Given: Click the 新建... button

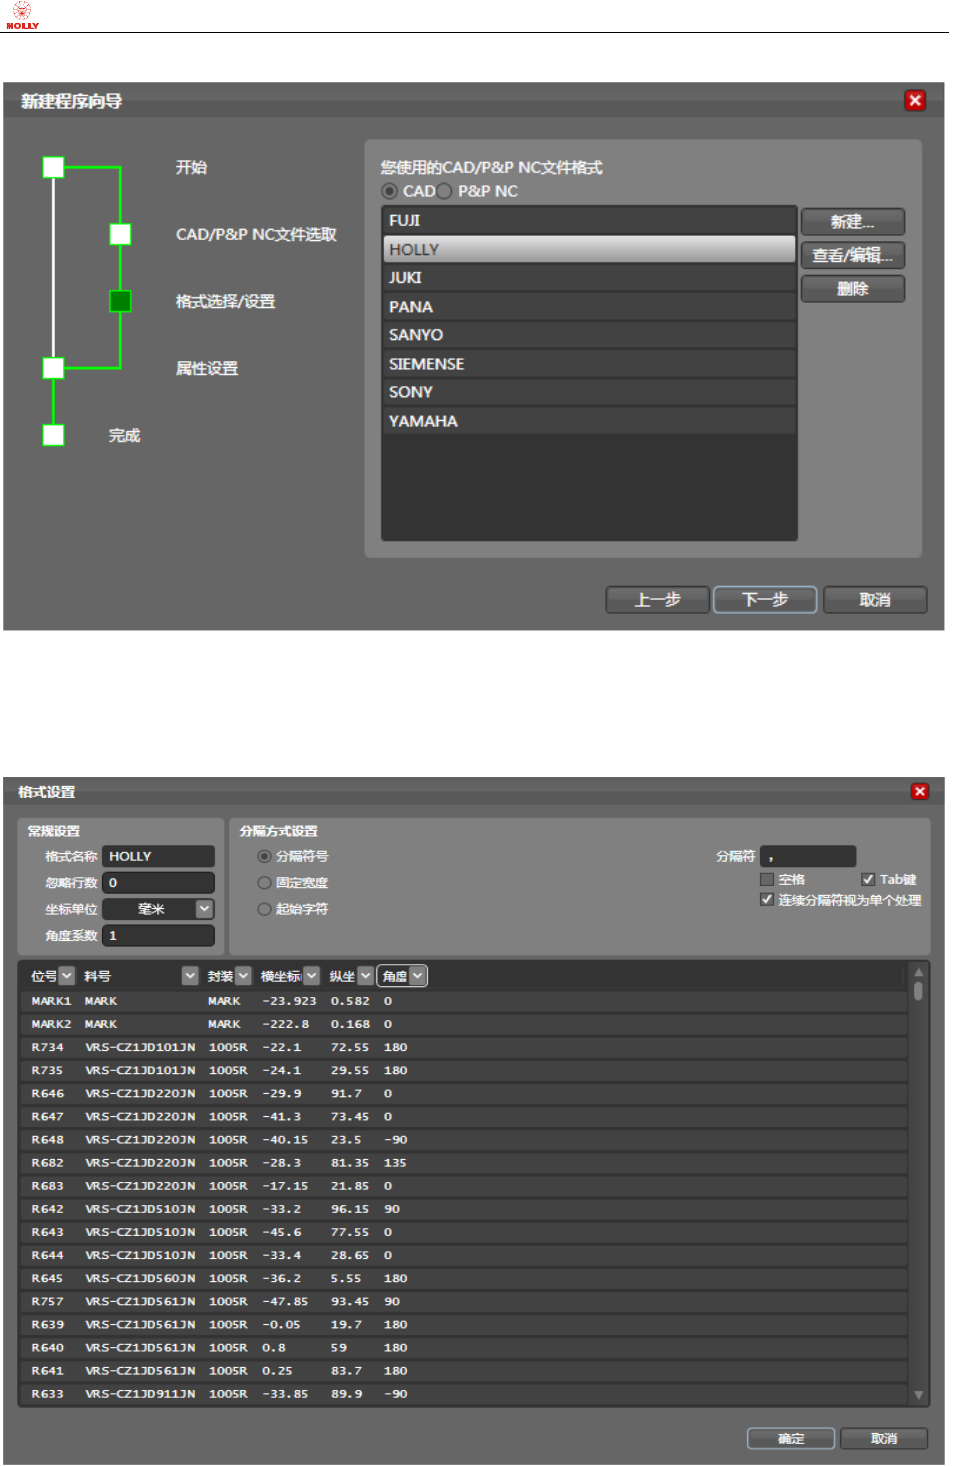Looking at the screenshot, I should (x=852, y=221).
